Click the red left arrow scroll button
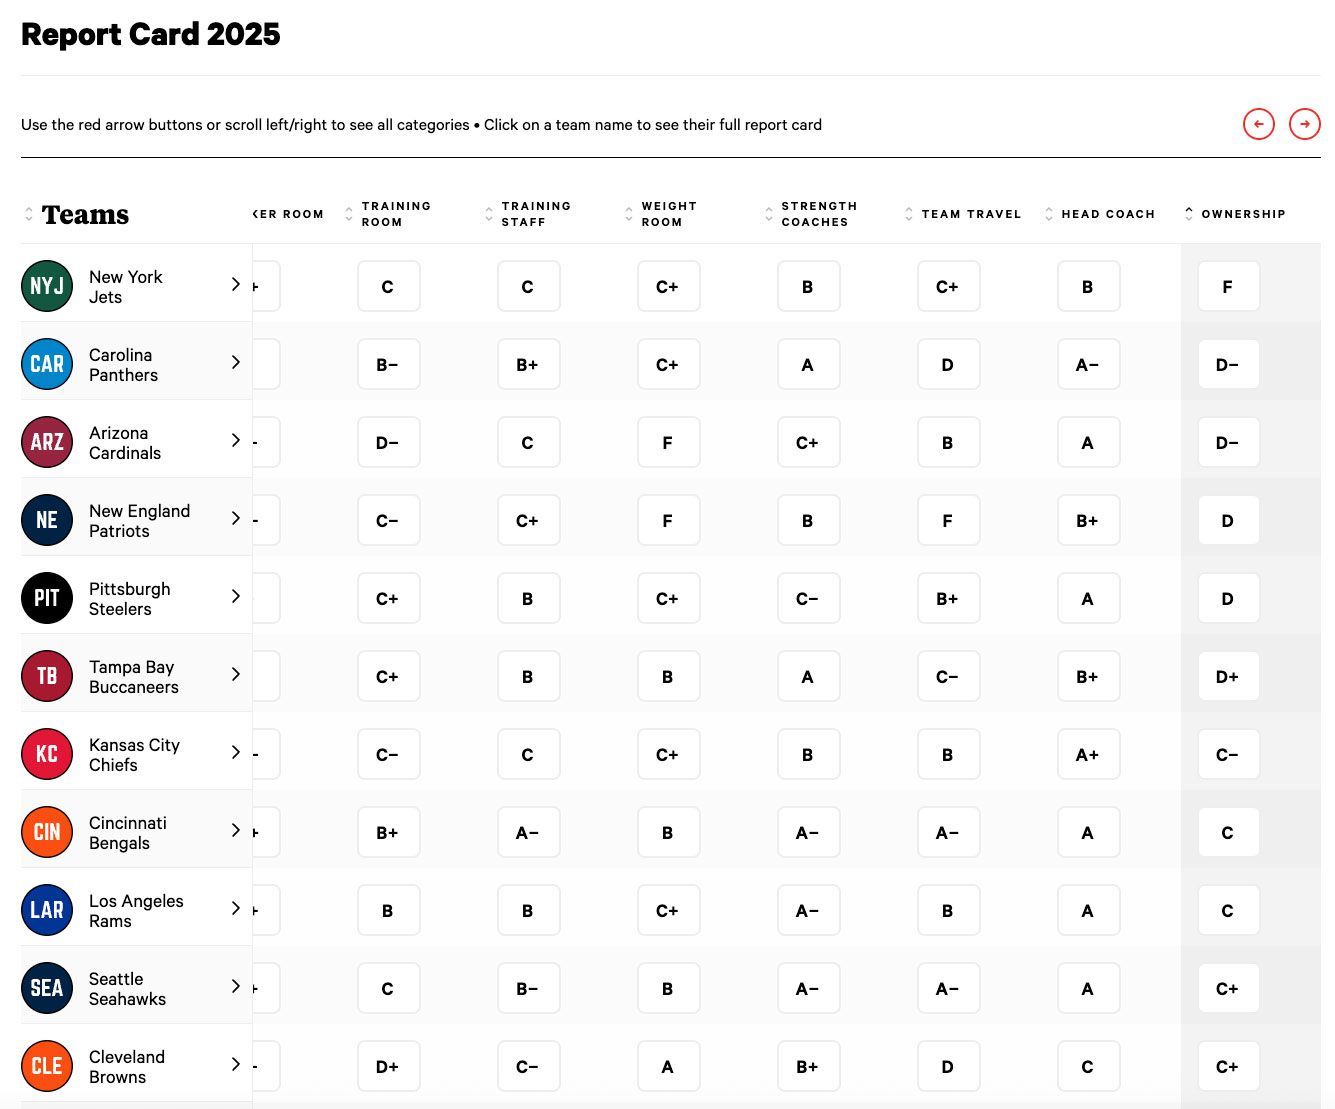Image resolution: width=1335 pixels, height=1109 pixels. point(1258,124)
